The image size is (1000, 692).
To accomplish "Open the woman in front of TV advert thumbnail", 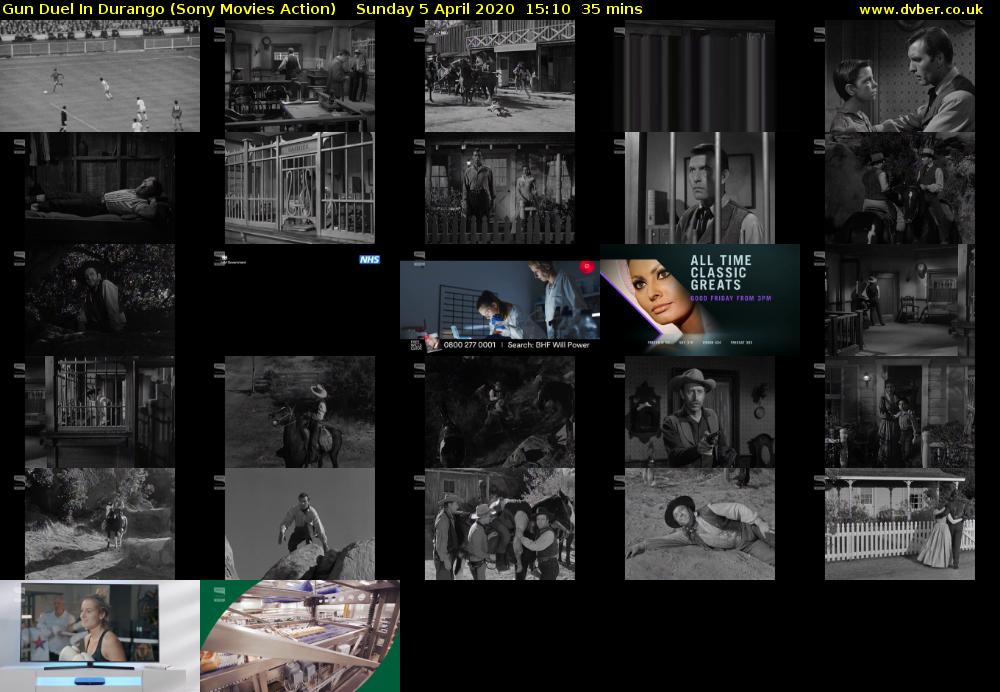I will point(99,636).
